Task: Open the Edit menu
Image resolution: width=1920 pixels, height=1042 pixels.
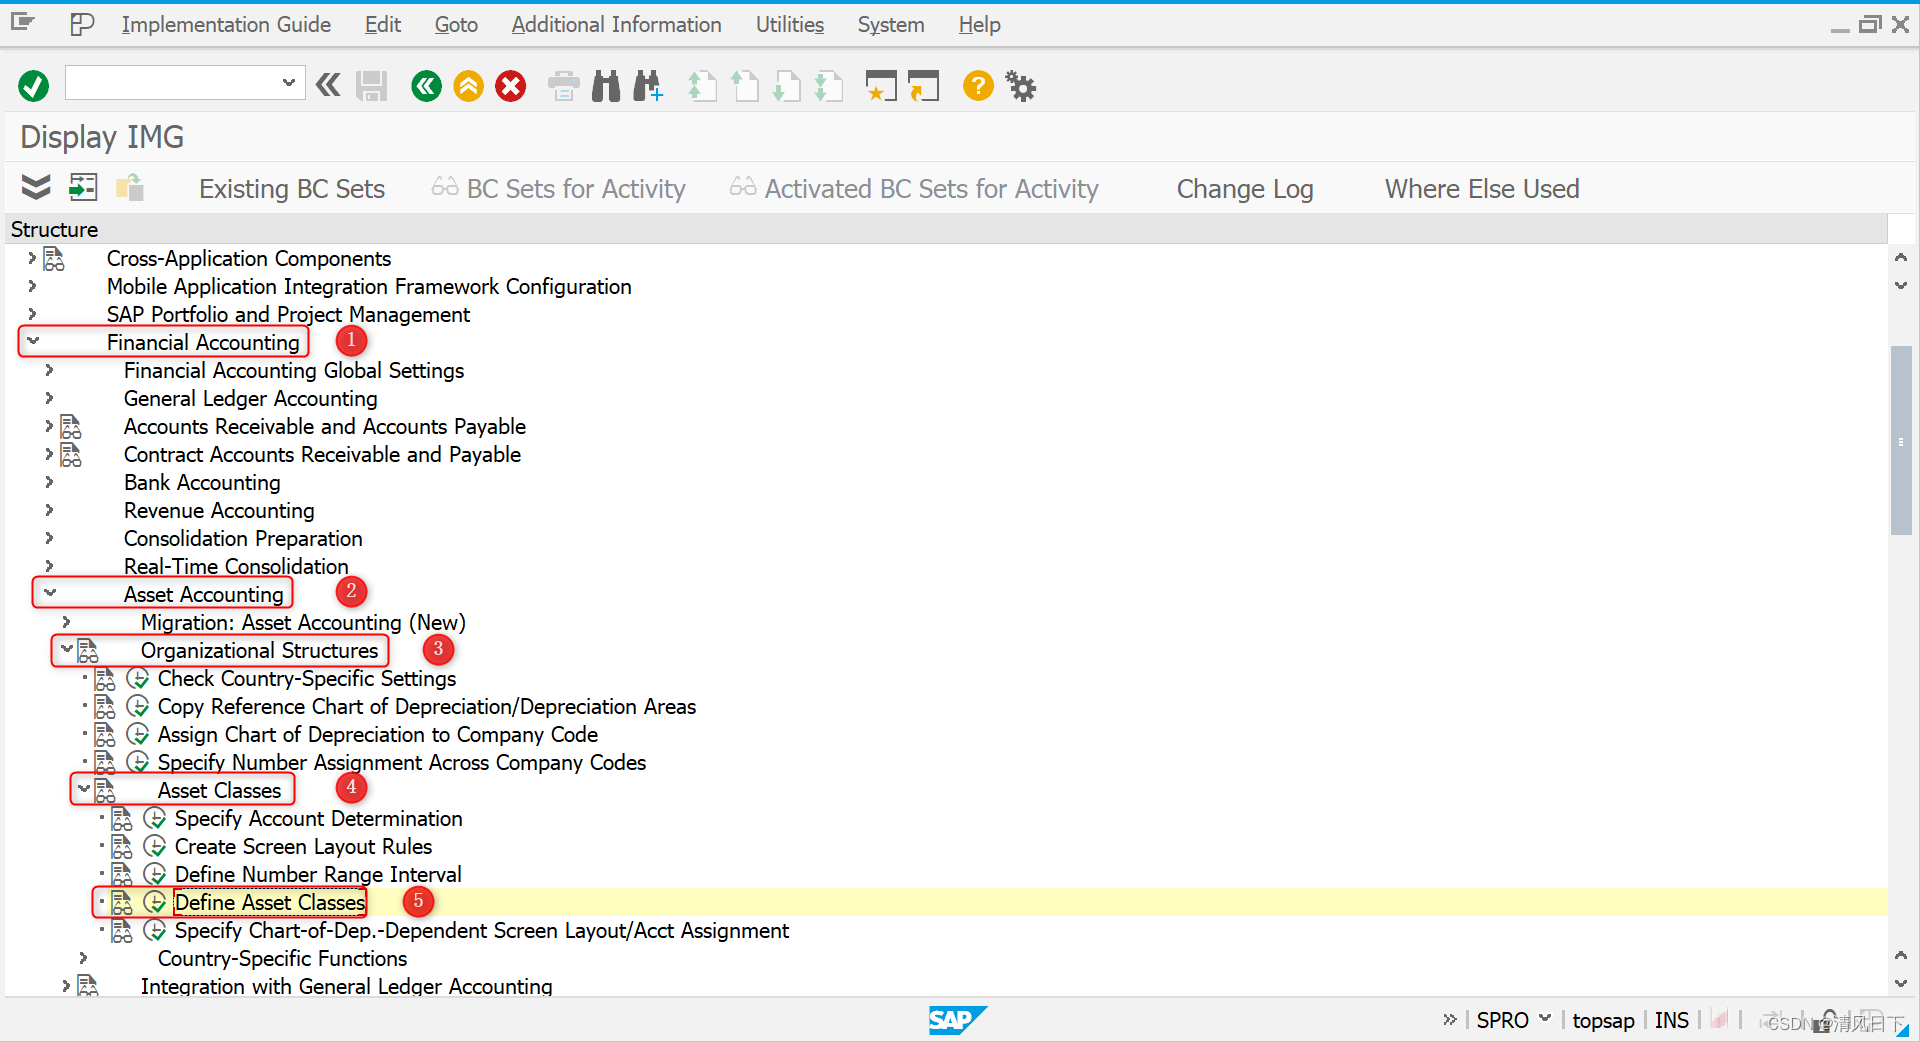Action: coord(383,25)
